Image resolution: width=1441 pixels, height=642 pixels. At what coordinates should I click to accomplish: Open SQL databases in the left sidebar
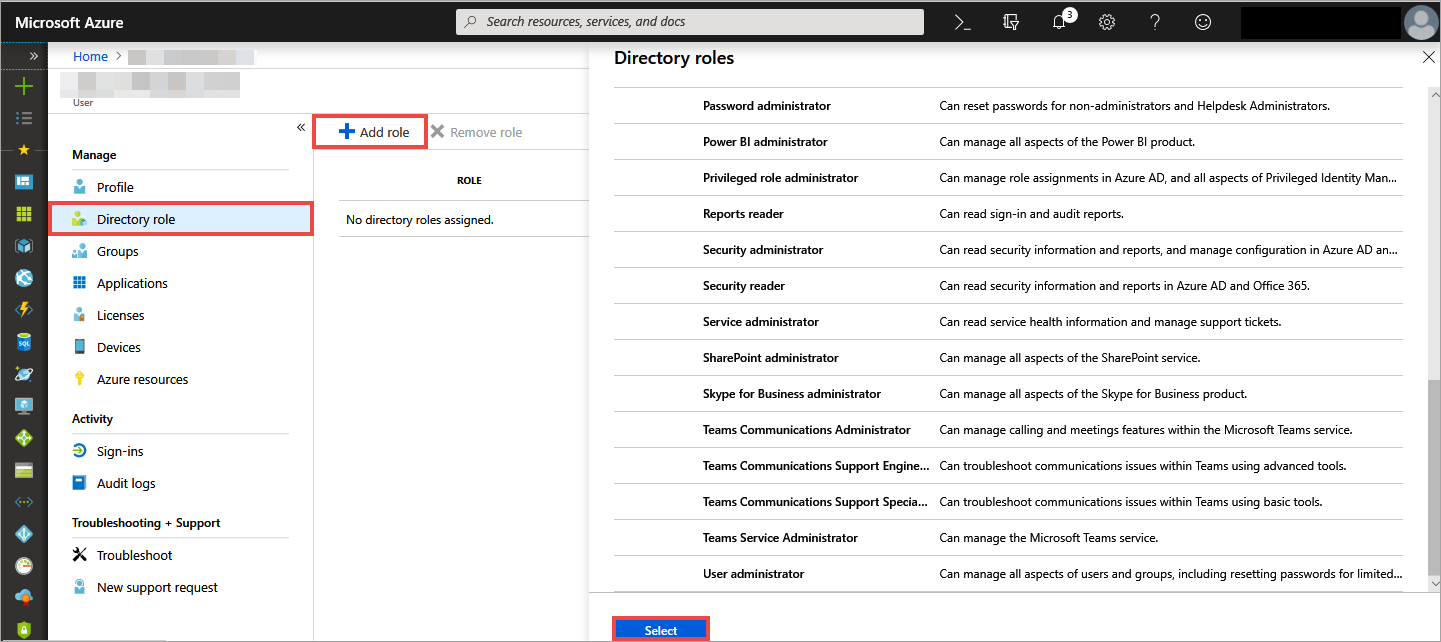click(x=24, y=342)
